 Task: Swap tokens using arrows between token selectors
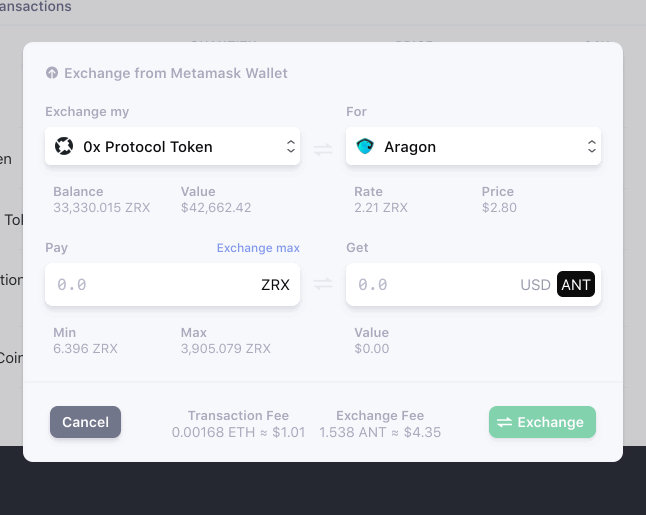(323, 149)
